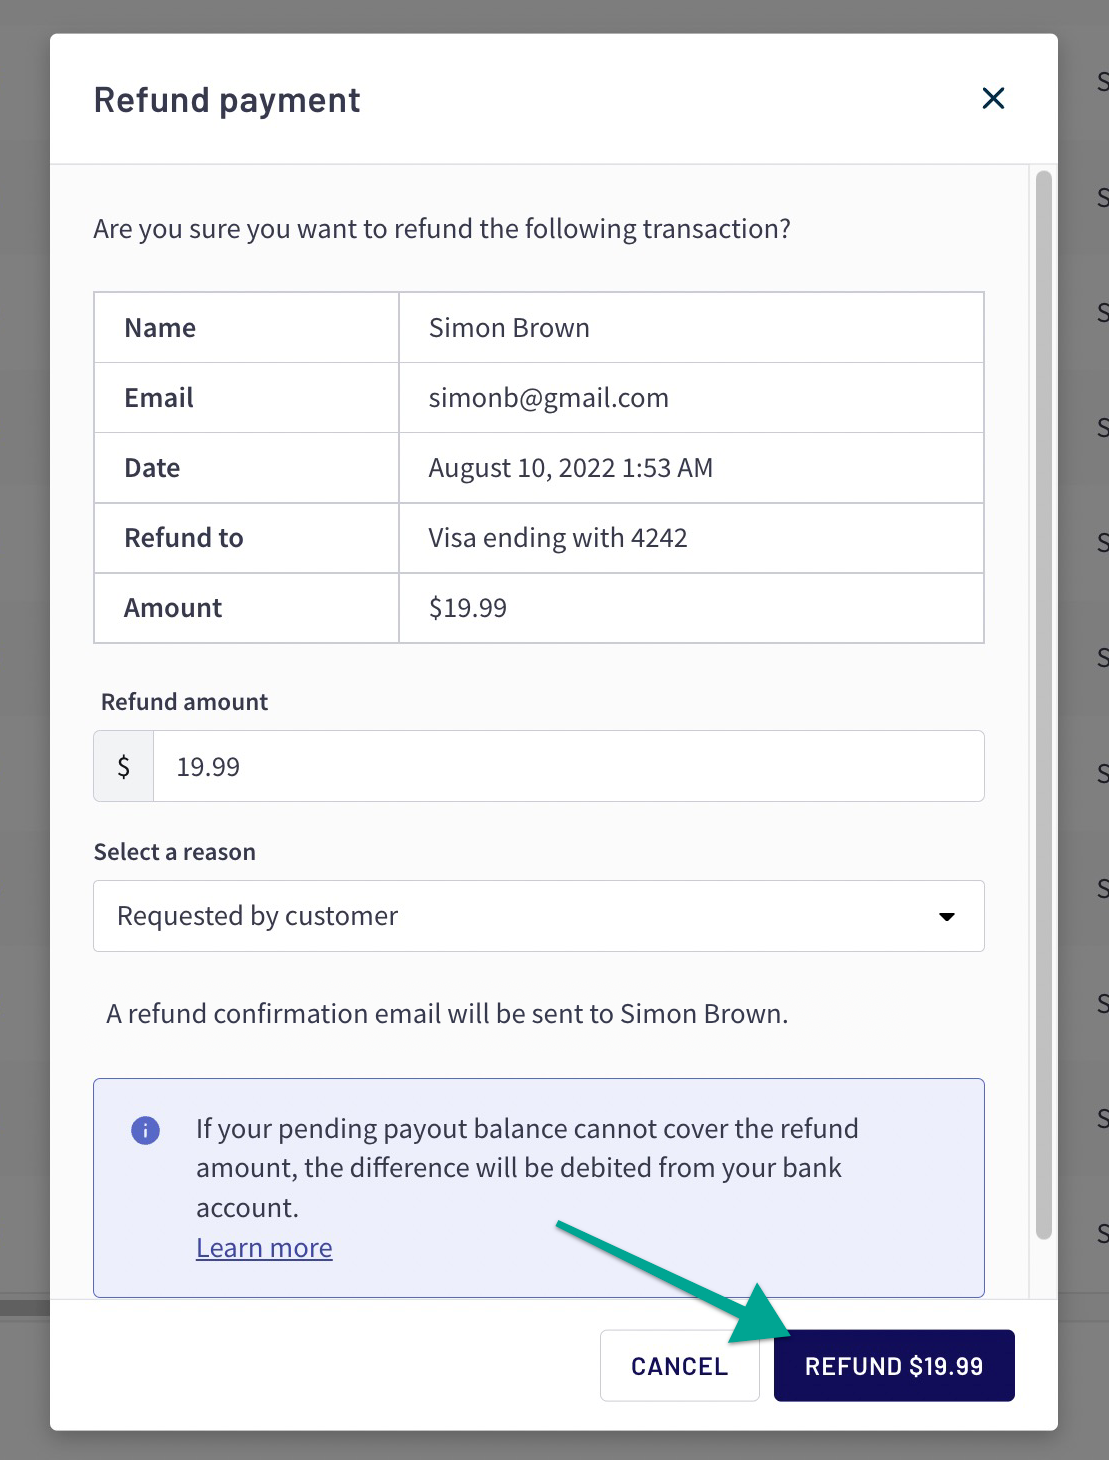Click the Visa ending with 4242 cell

[x=691, y=538]
